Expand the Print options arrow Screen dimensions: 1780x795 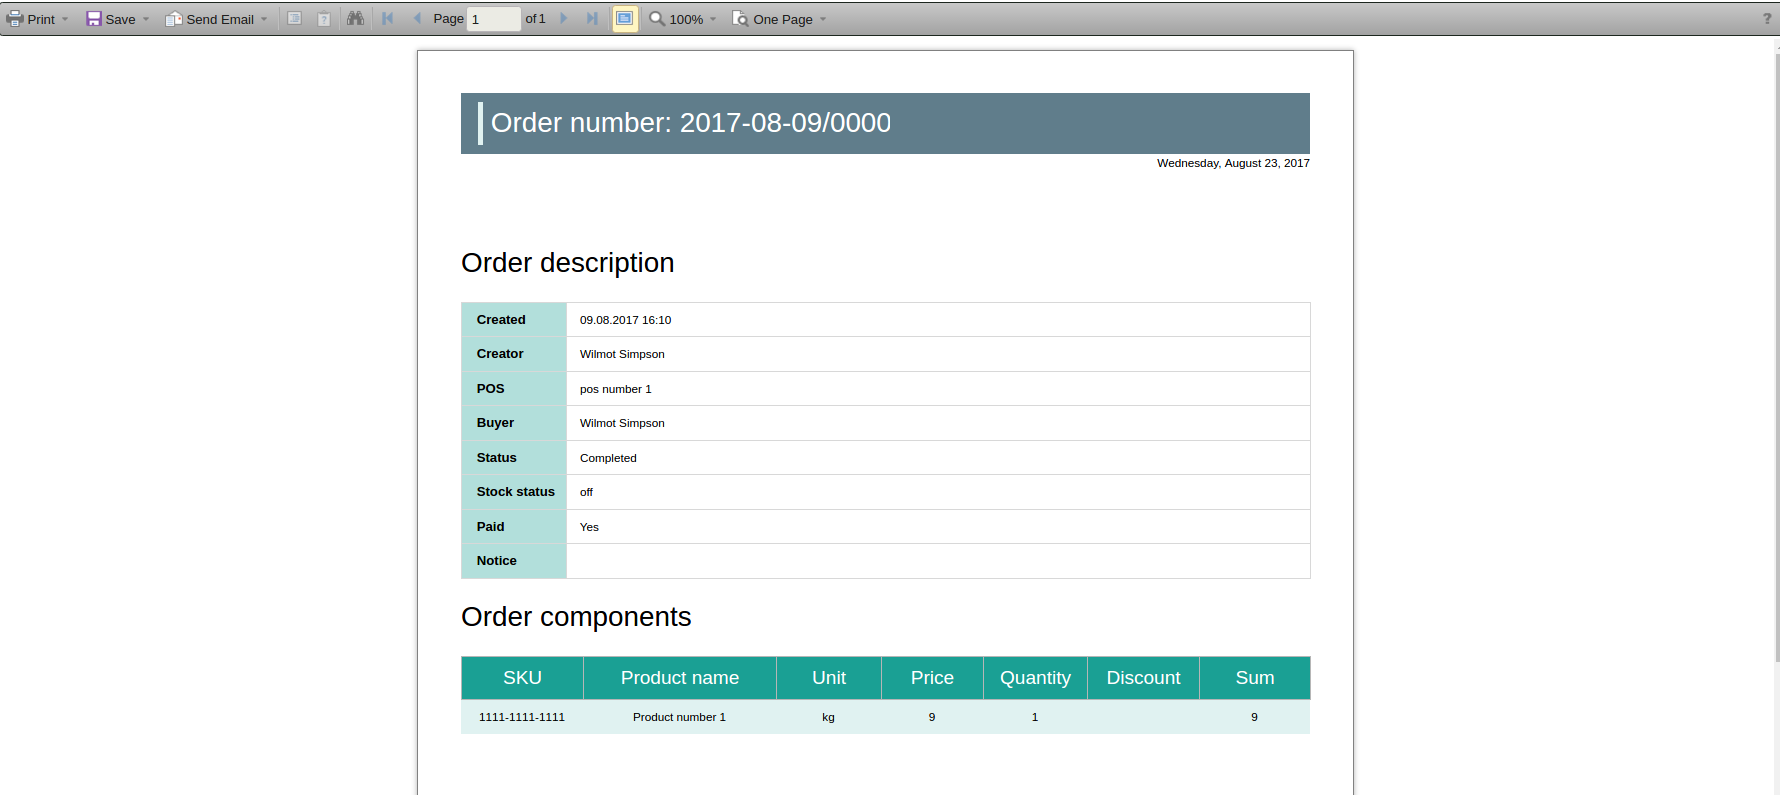pyautogui.click(x=65, y=19)
